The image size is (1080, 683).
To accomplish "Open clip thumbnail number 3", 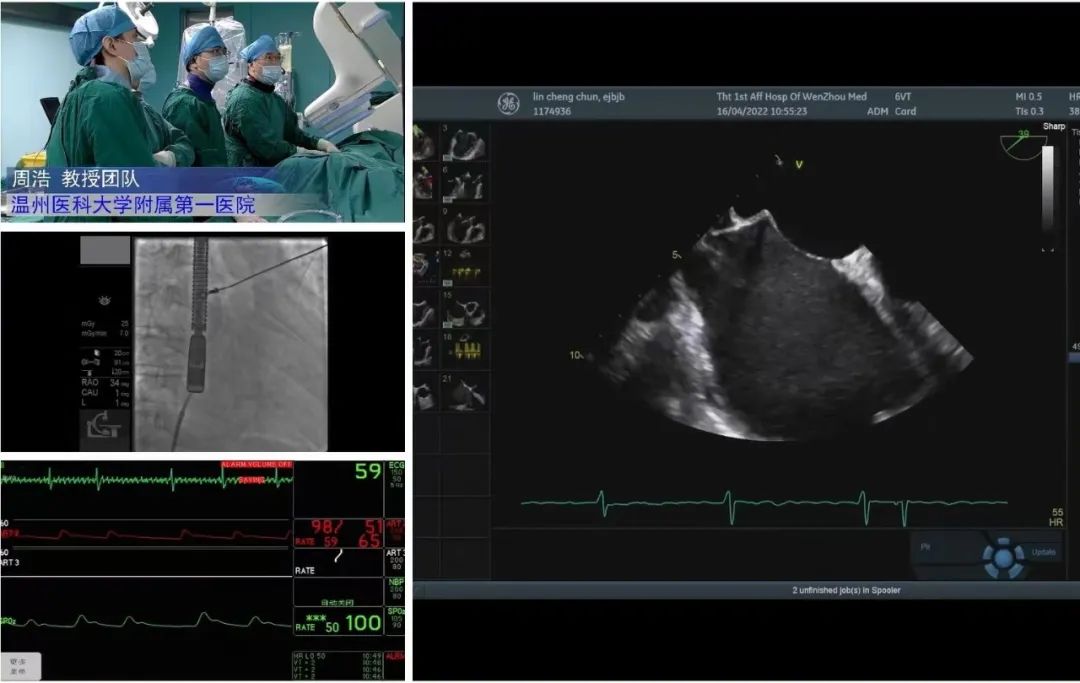I will coord(466,144).
